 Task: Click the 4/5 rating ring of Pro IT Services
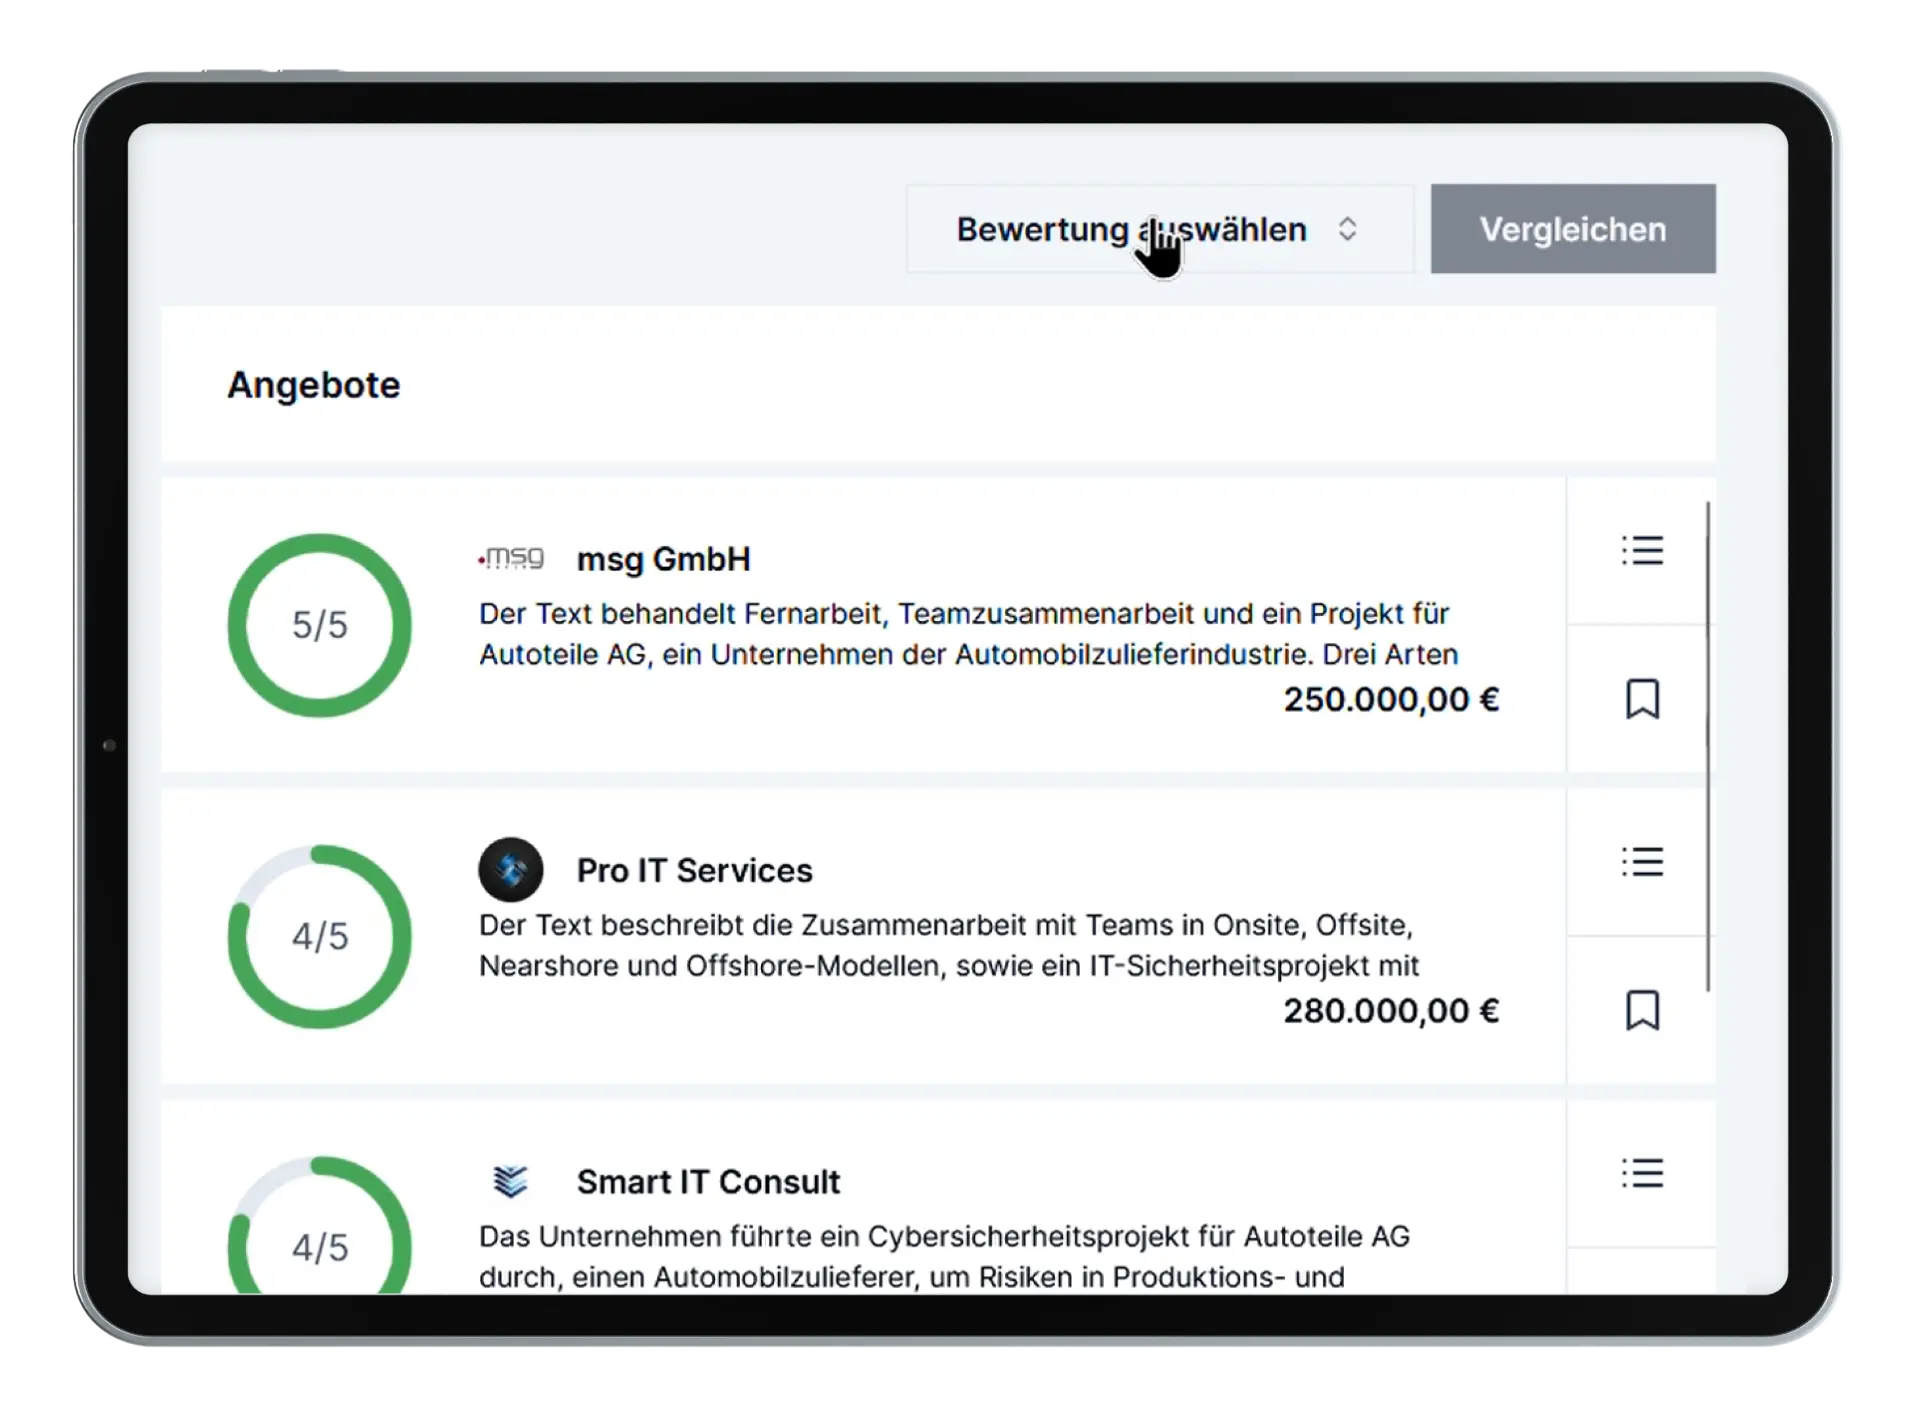pyautogui.click(x=319, y=935)
